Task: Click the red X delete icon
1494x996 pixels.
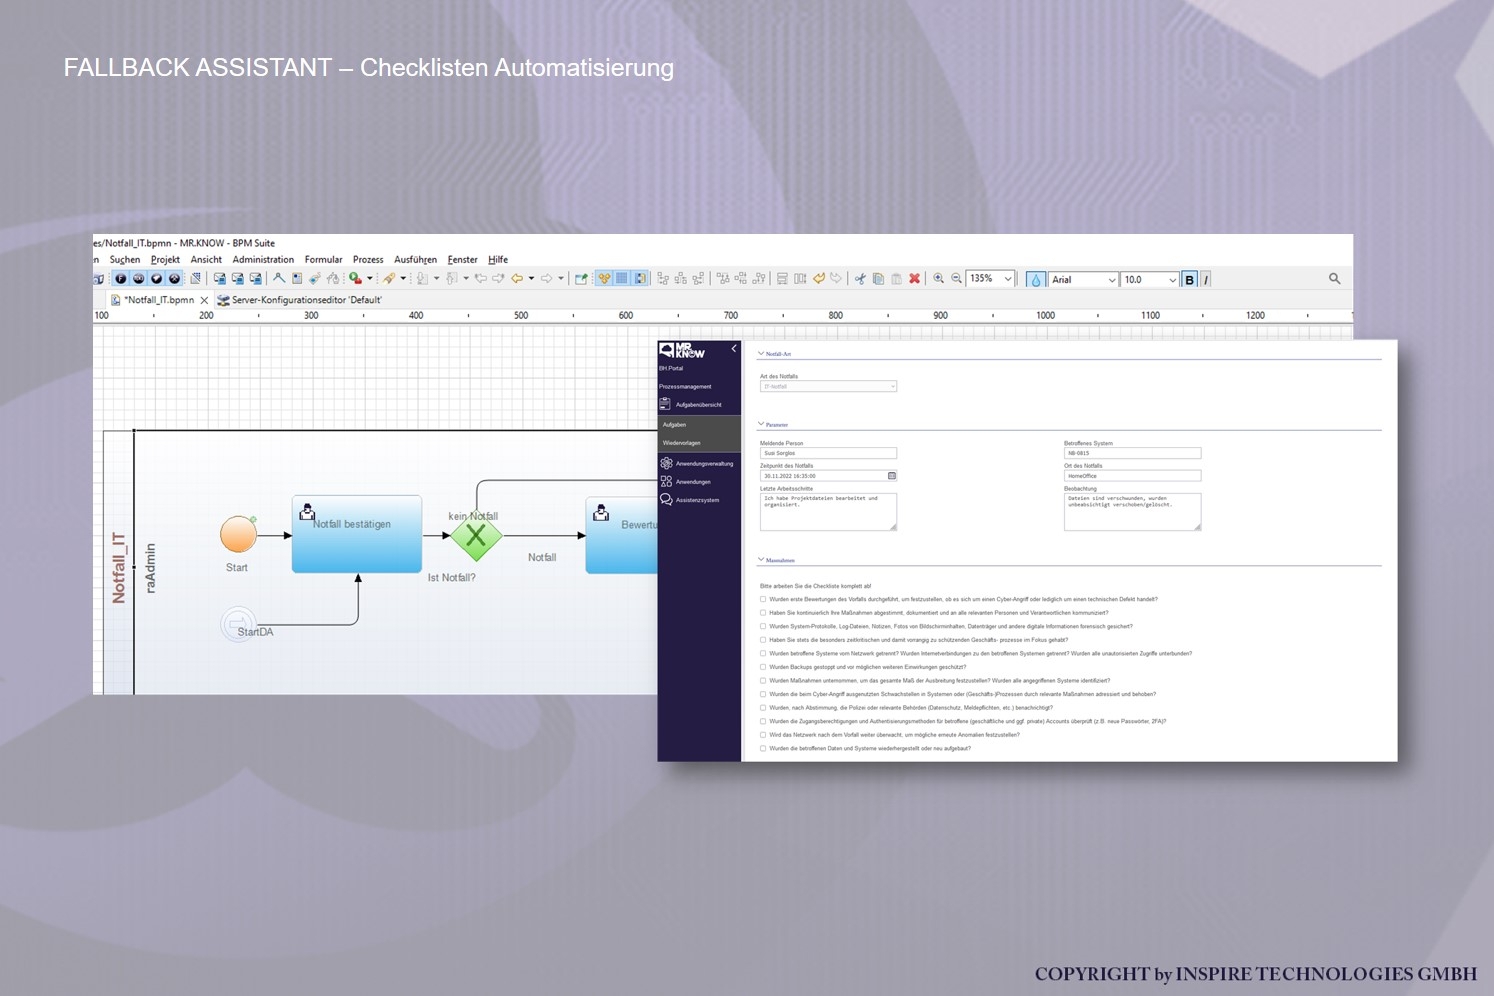Action: [914, 279]
